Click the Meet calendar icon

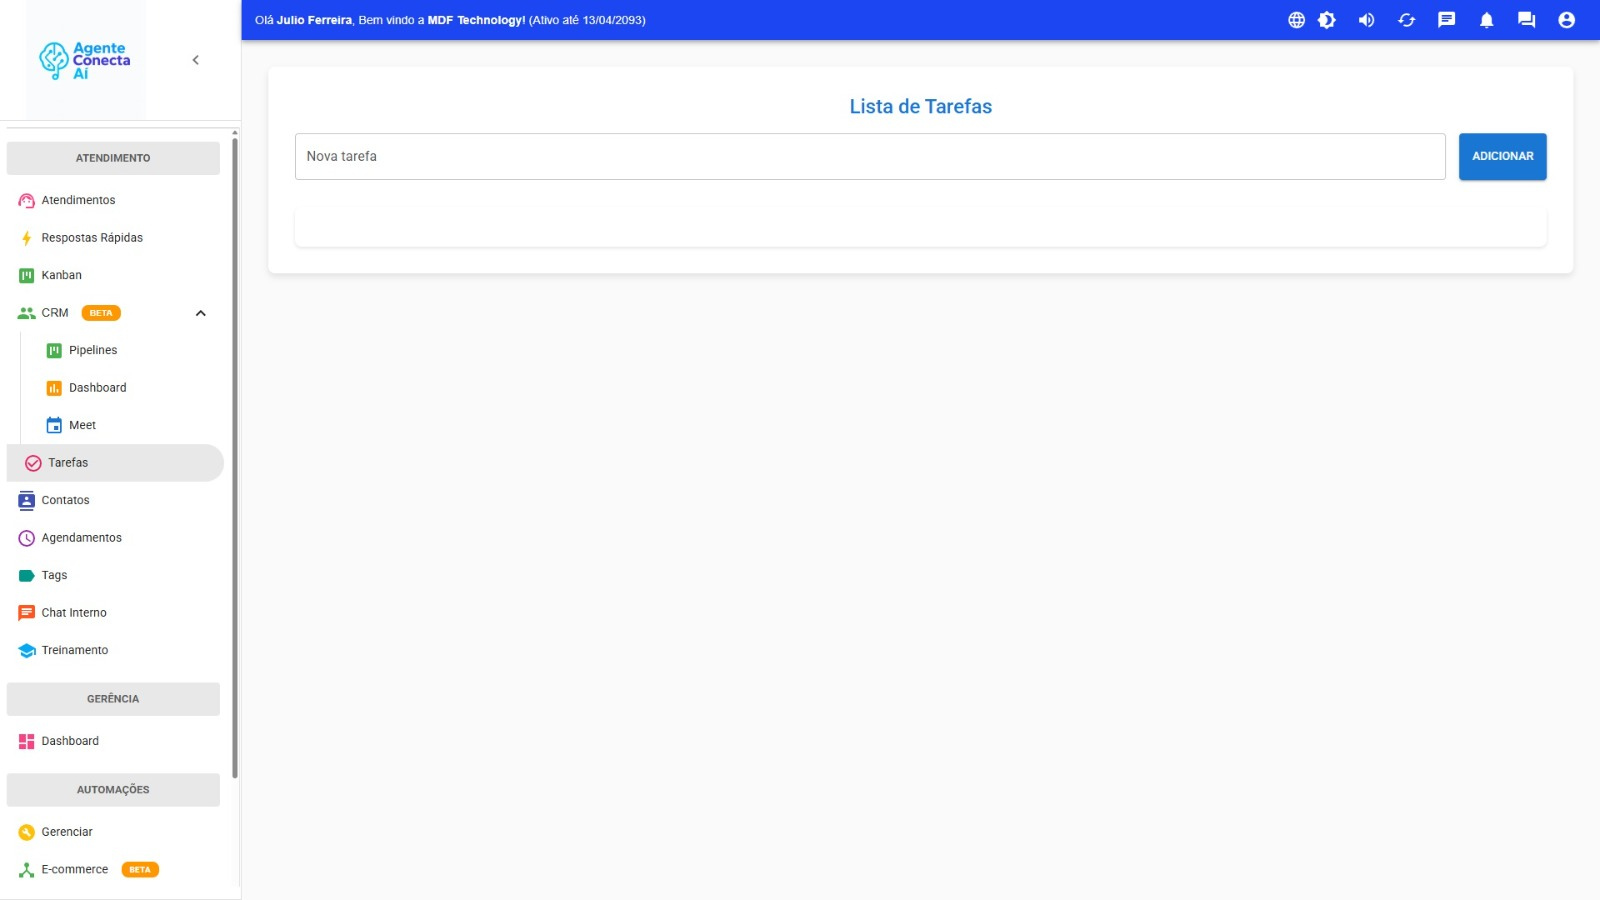(54, 426)
